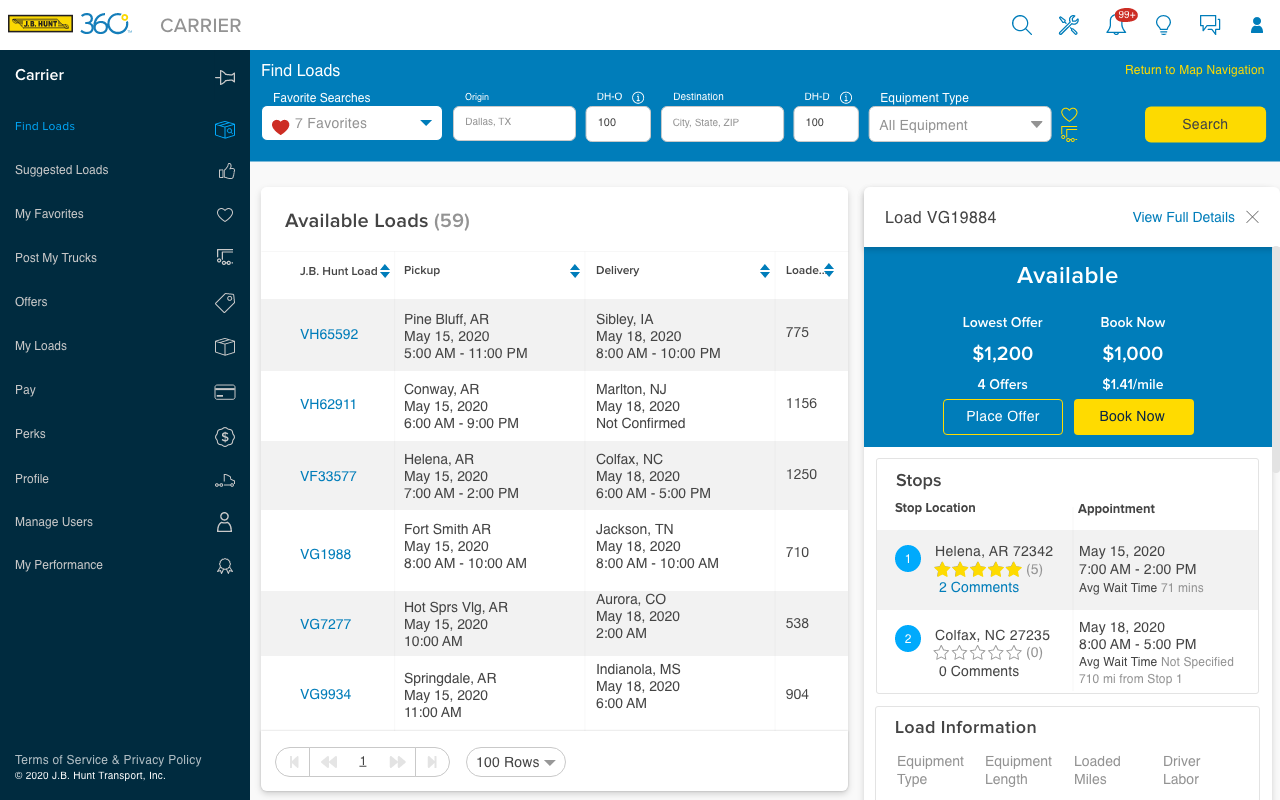Image resolution: width=1280 pixels, height=800 pixels.
Task: Save search with the heart outline icon
Action: pyautogui.click(x=1069, y=114)
